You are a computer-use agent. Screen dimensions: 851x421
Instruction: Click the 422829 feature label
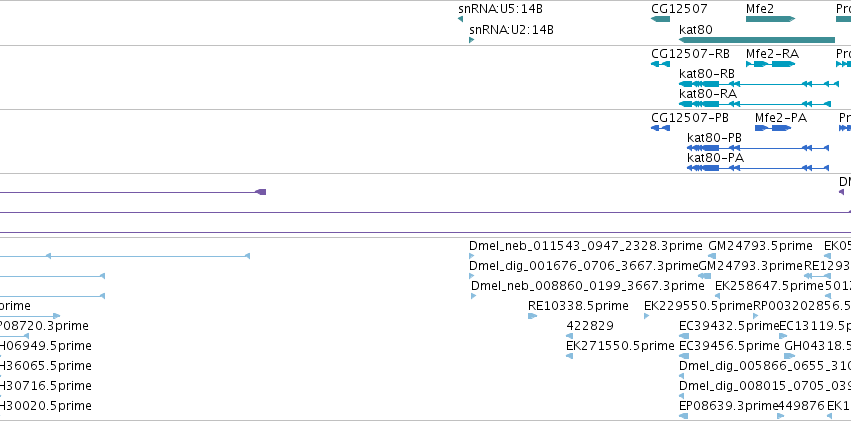pos(590,326)
